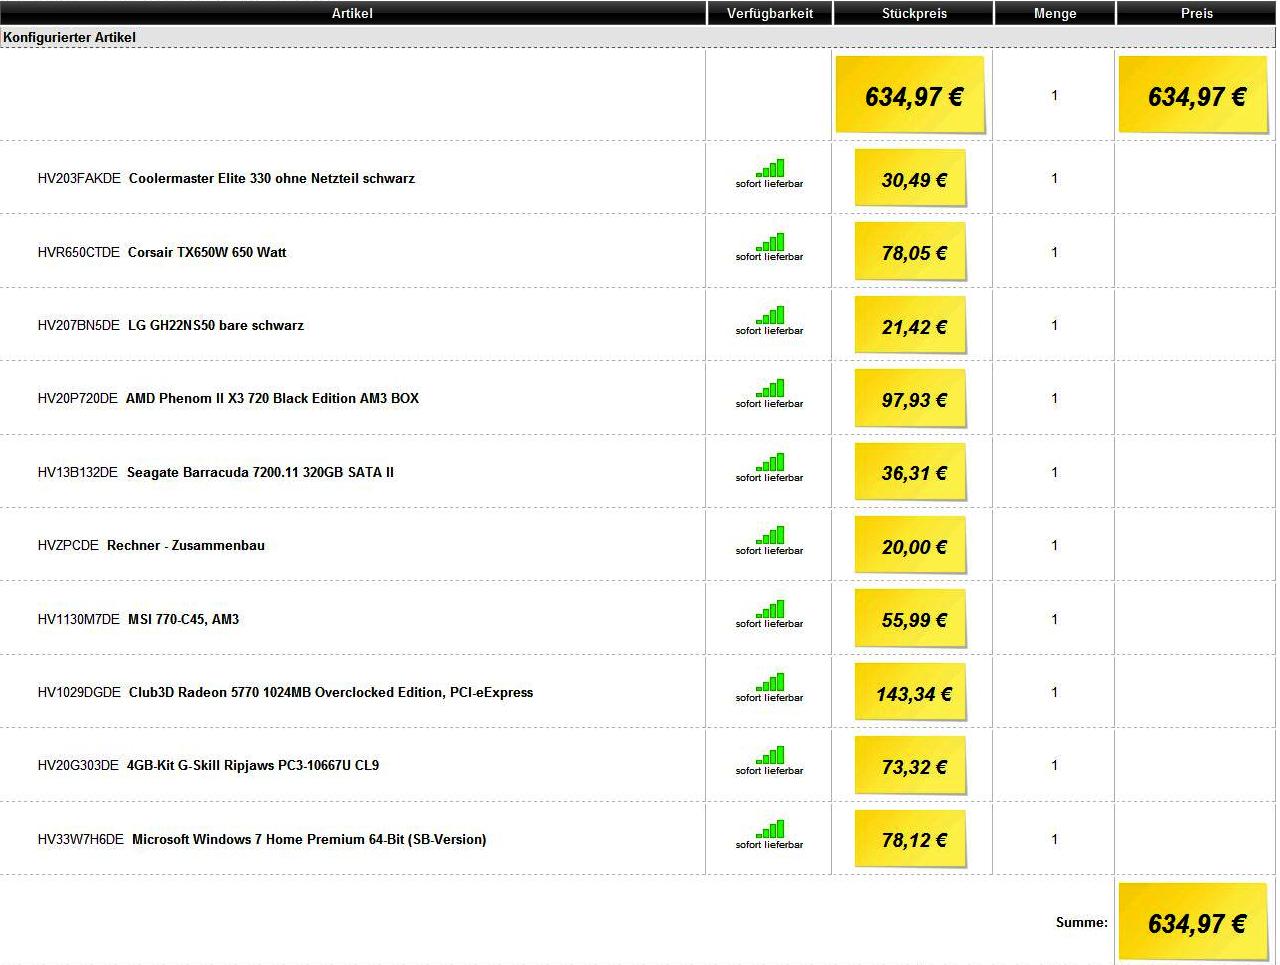
Task: Click availability icon for MSI 770-C45
Action: 770,609
